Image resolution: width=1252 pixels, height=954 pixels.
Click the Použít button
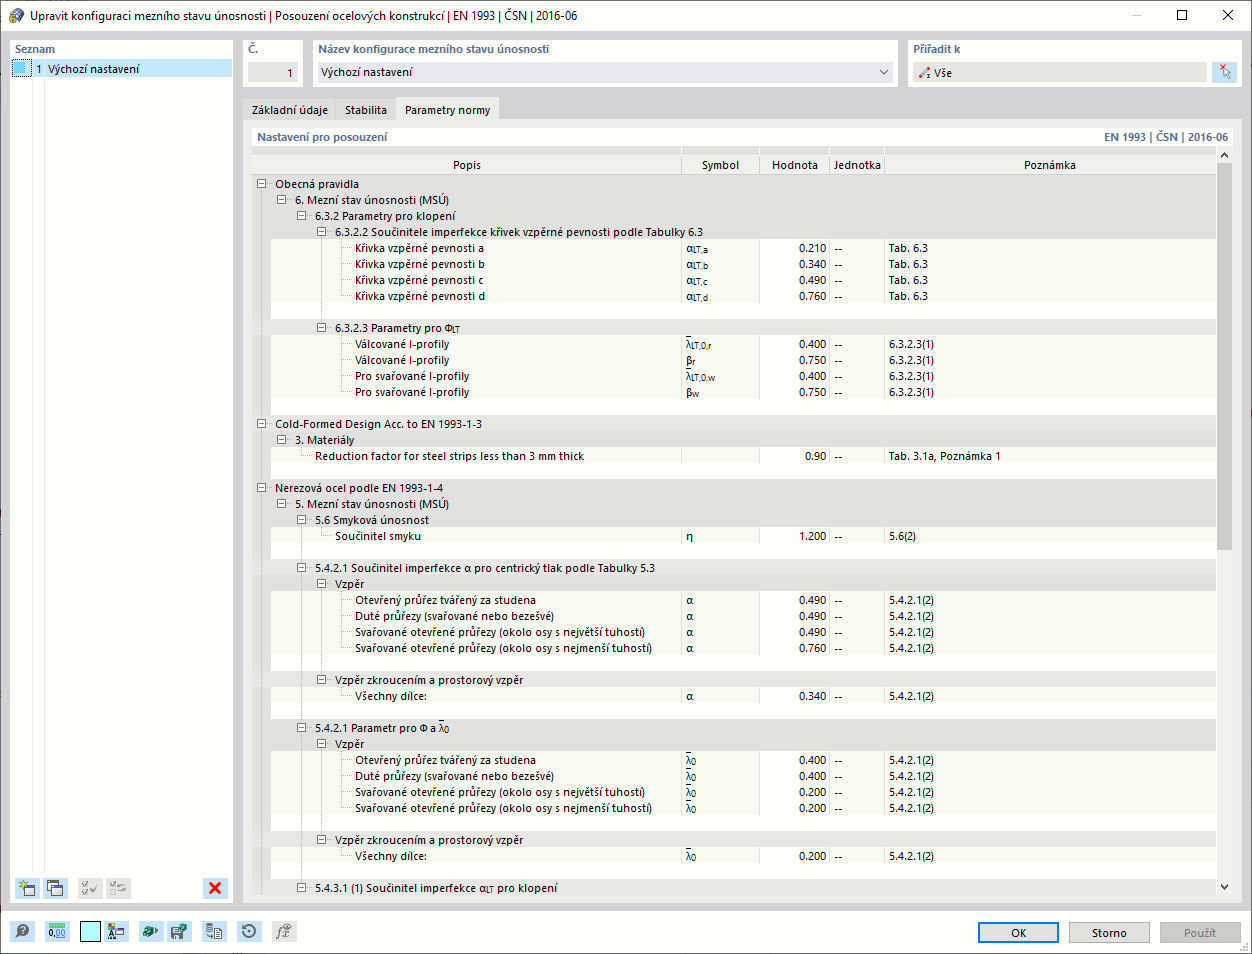pos(1200,933)
